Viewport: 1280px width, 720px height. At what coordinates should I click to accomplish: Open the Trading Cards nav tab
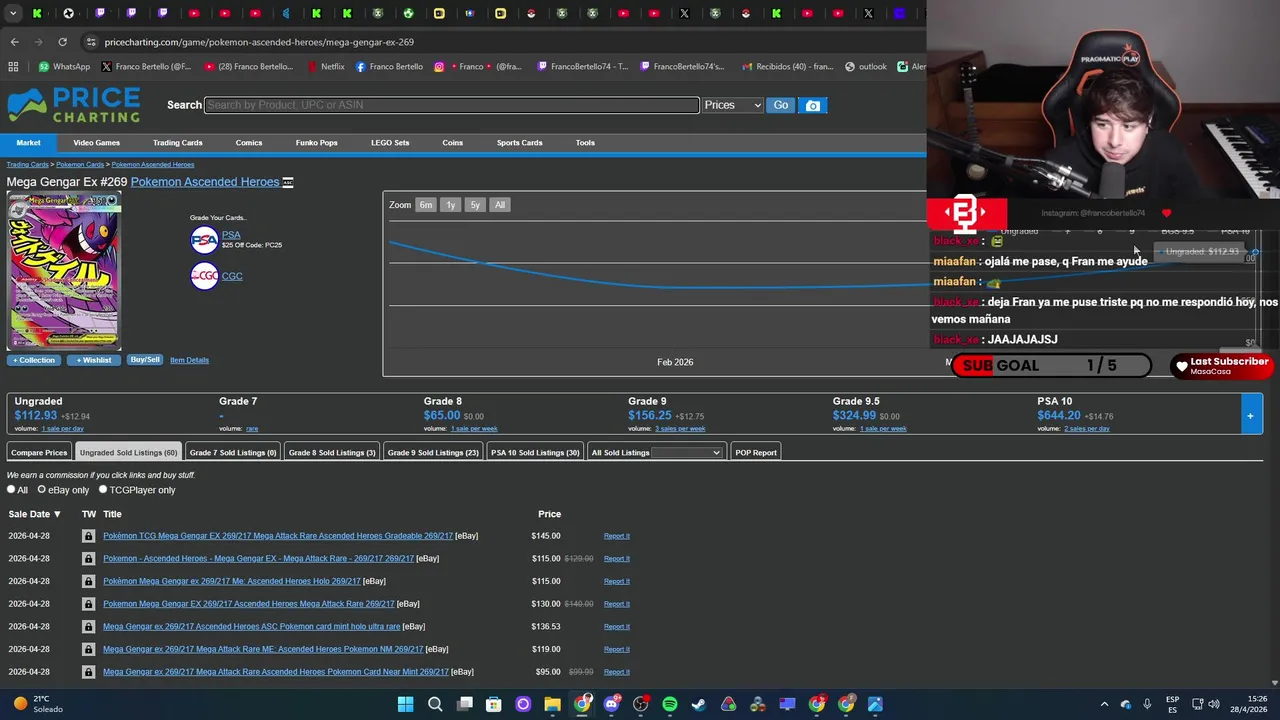pyautogui.click(x=177, y=143)
